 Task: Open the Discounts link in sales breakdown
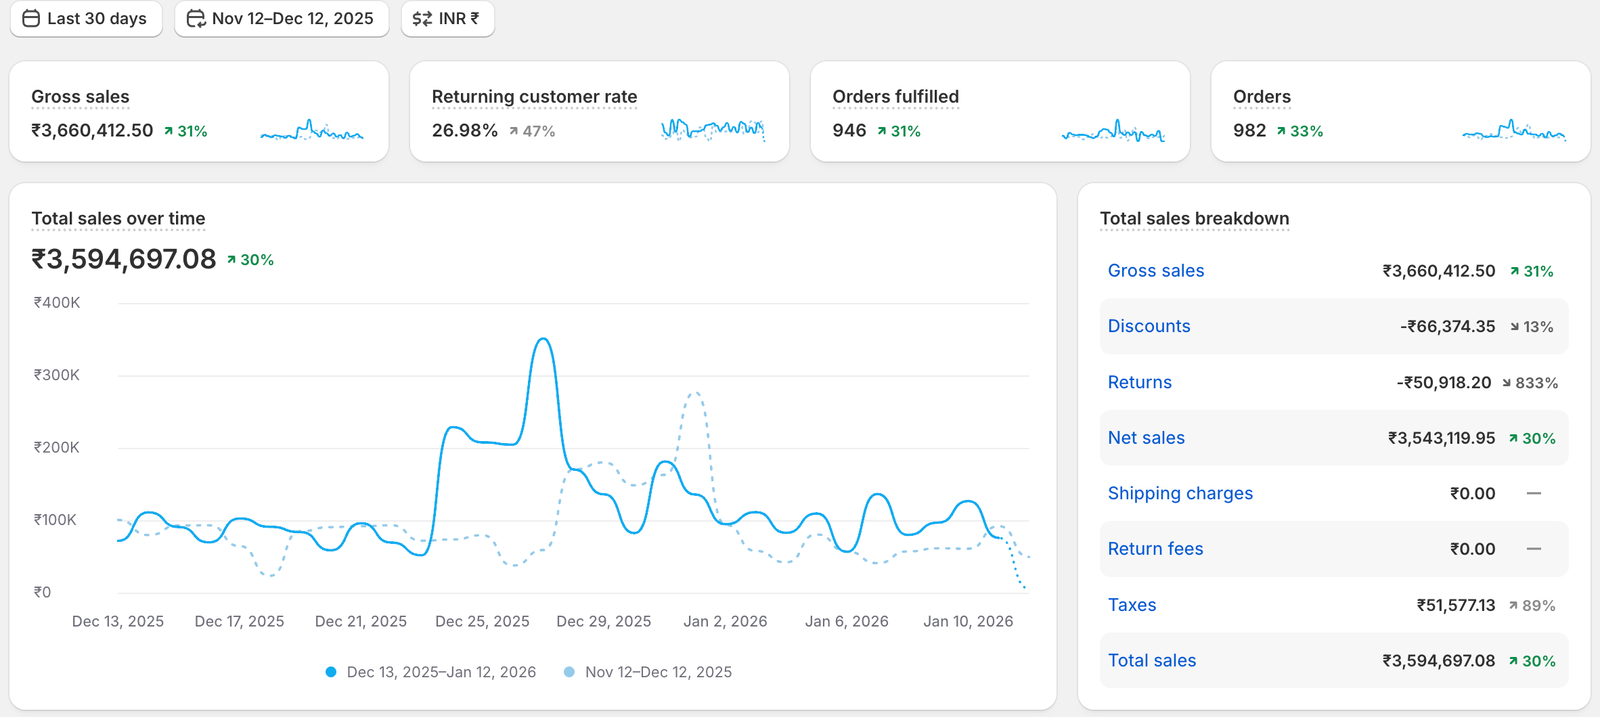1148,326
